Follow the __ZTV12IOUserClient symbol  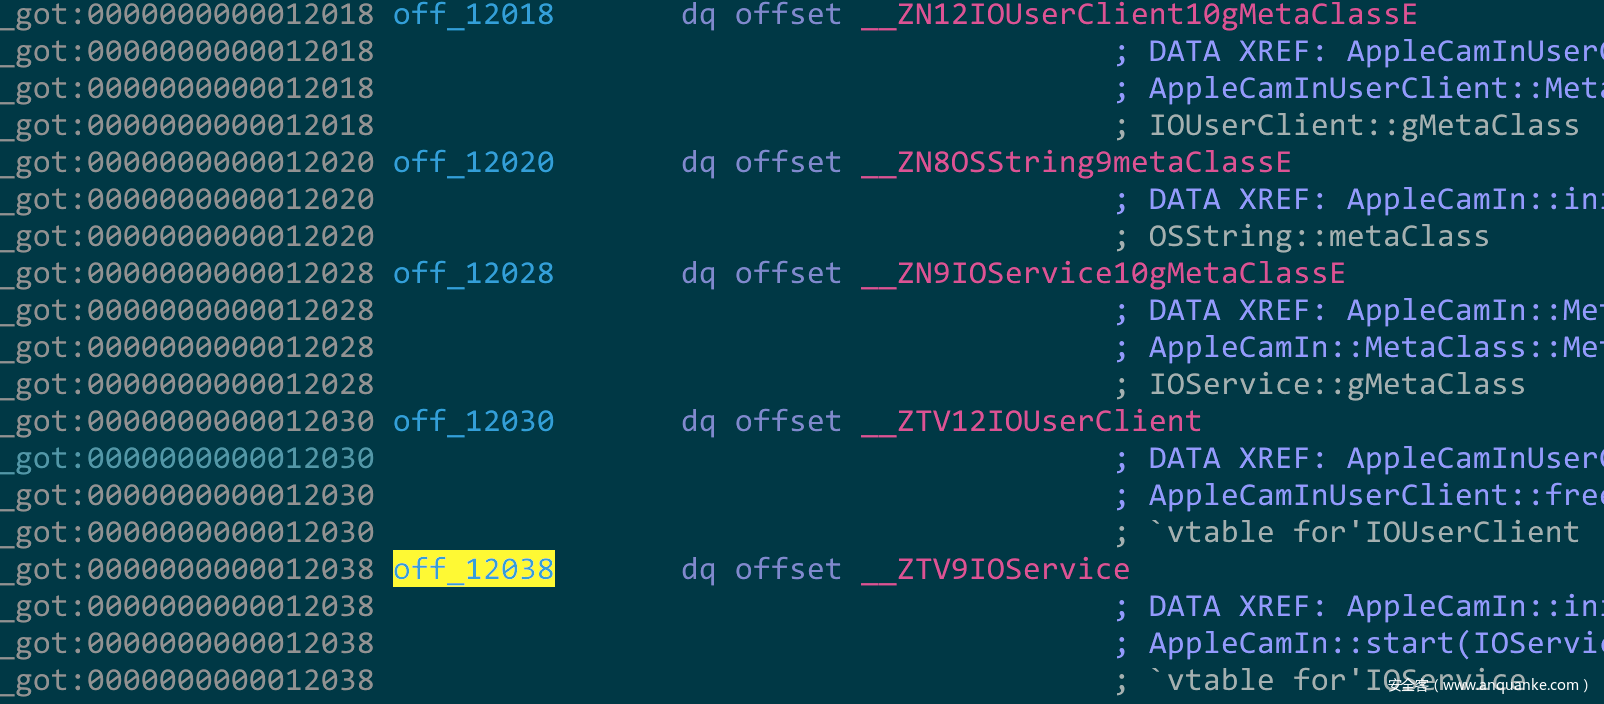[x=1031, y=421]
